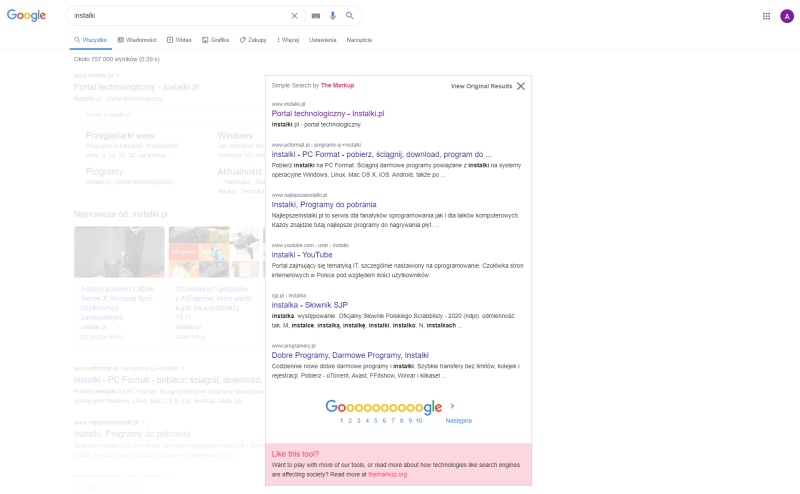Go to results page 8
The width and height of the screenshot is (800, 494).
(x=402, y=421)
